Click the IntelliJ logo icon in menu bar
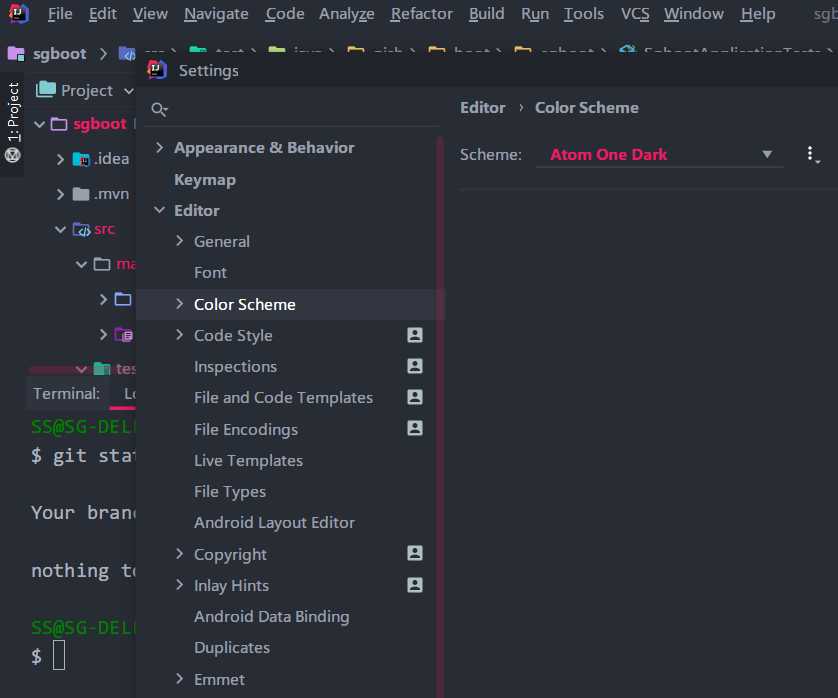The image size is (838, 698). coord(18,13)
